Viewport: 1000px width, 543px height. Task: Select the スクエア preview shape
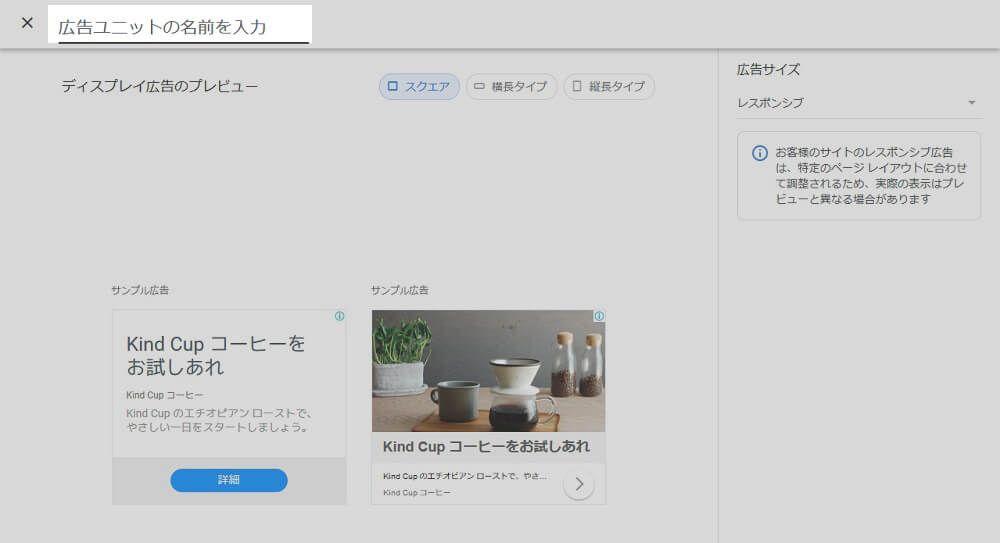coord(419,87)
